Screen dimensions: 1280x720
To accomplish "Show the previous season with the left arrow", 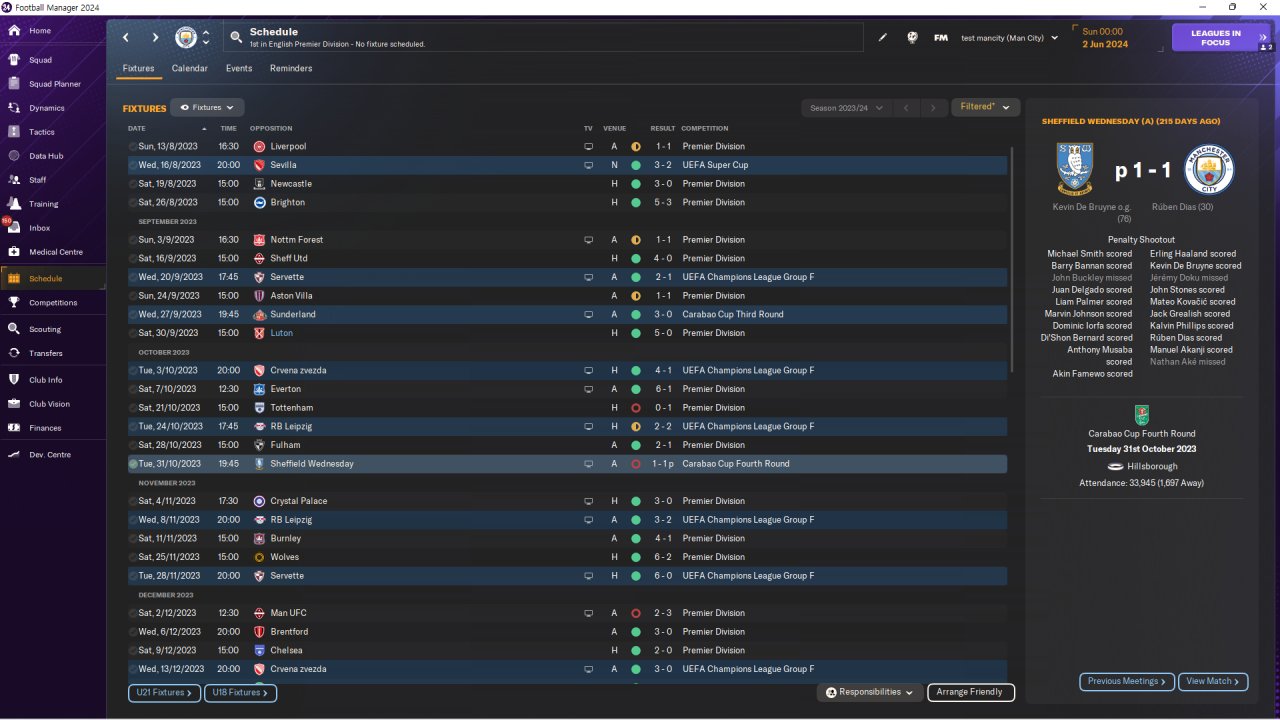I will [905, 108].
